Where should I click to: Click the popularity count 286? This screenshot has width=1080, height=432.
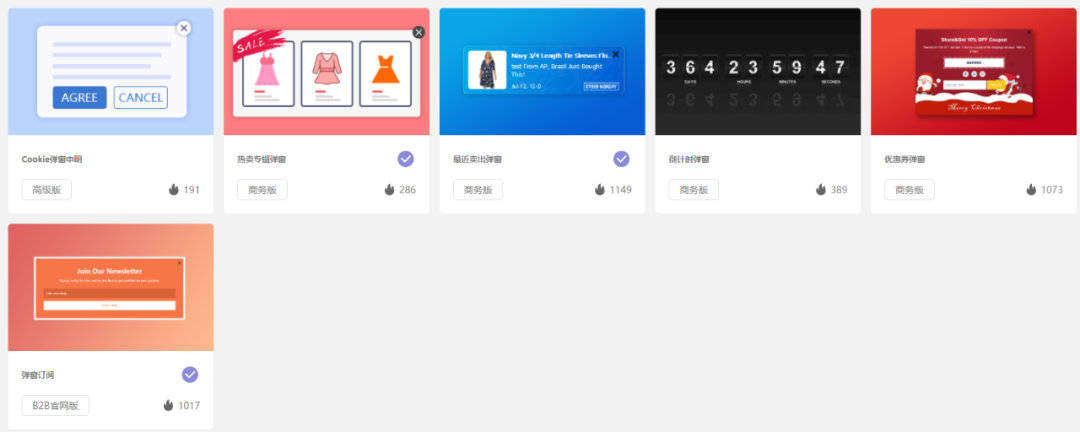(408, 189)
